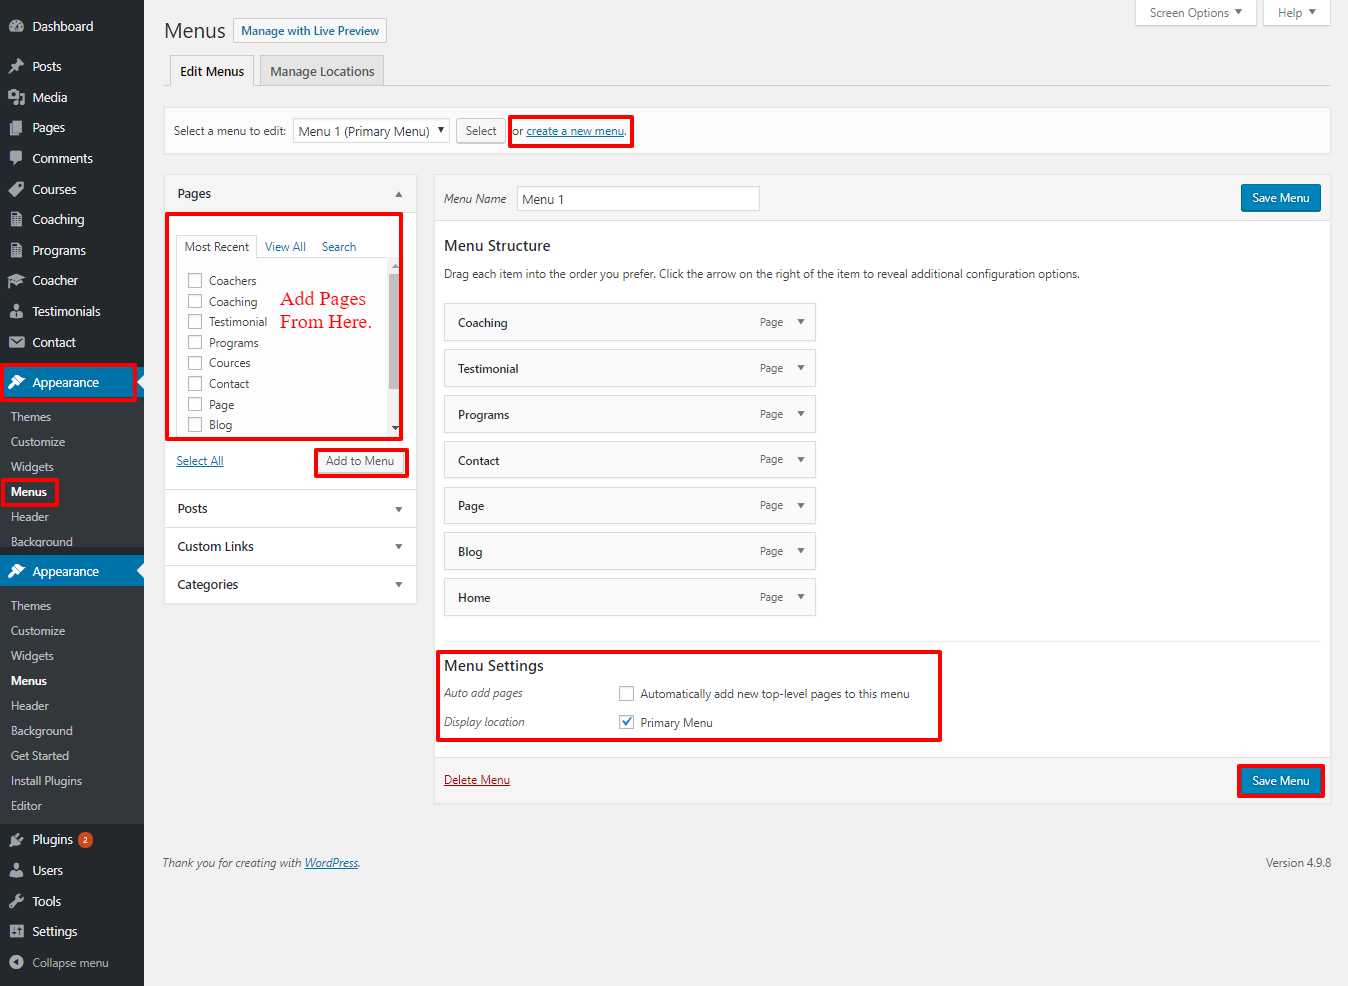Screen dimensions: 1348x986
Task: Open the menu selection dropdown
Action: [371, 131]
